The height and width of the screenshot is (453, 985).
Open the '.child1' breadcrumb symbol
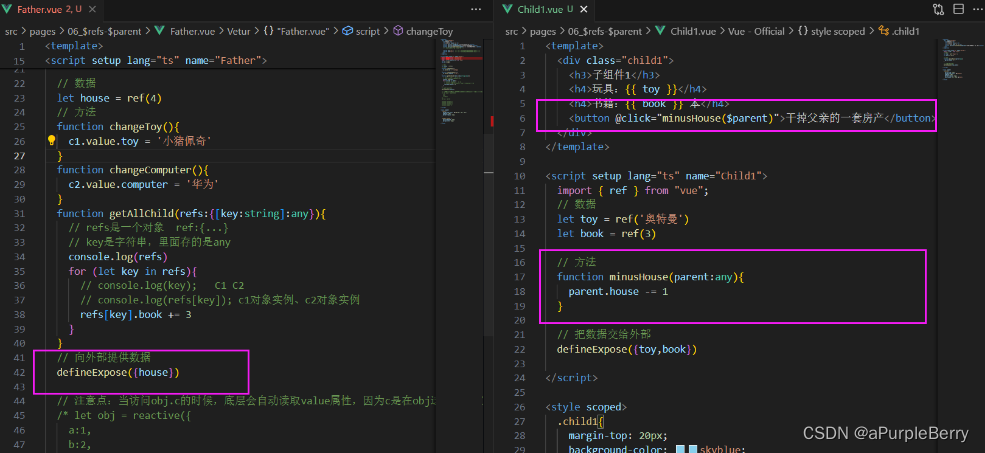click(898, 31)
